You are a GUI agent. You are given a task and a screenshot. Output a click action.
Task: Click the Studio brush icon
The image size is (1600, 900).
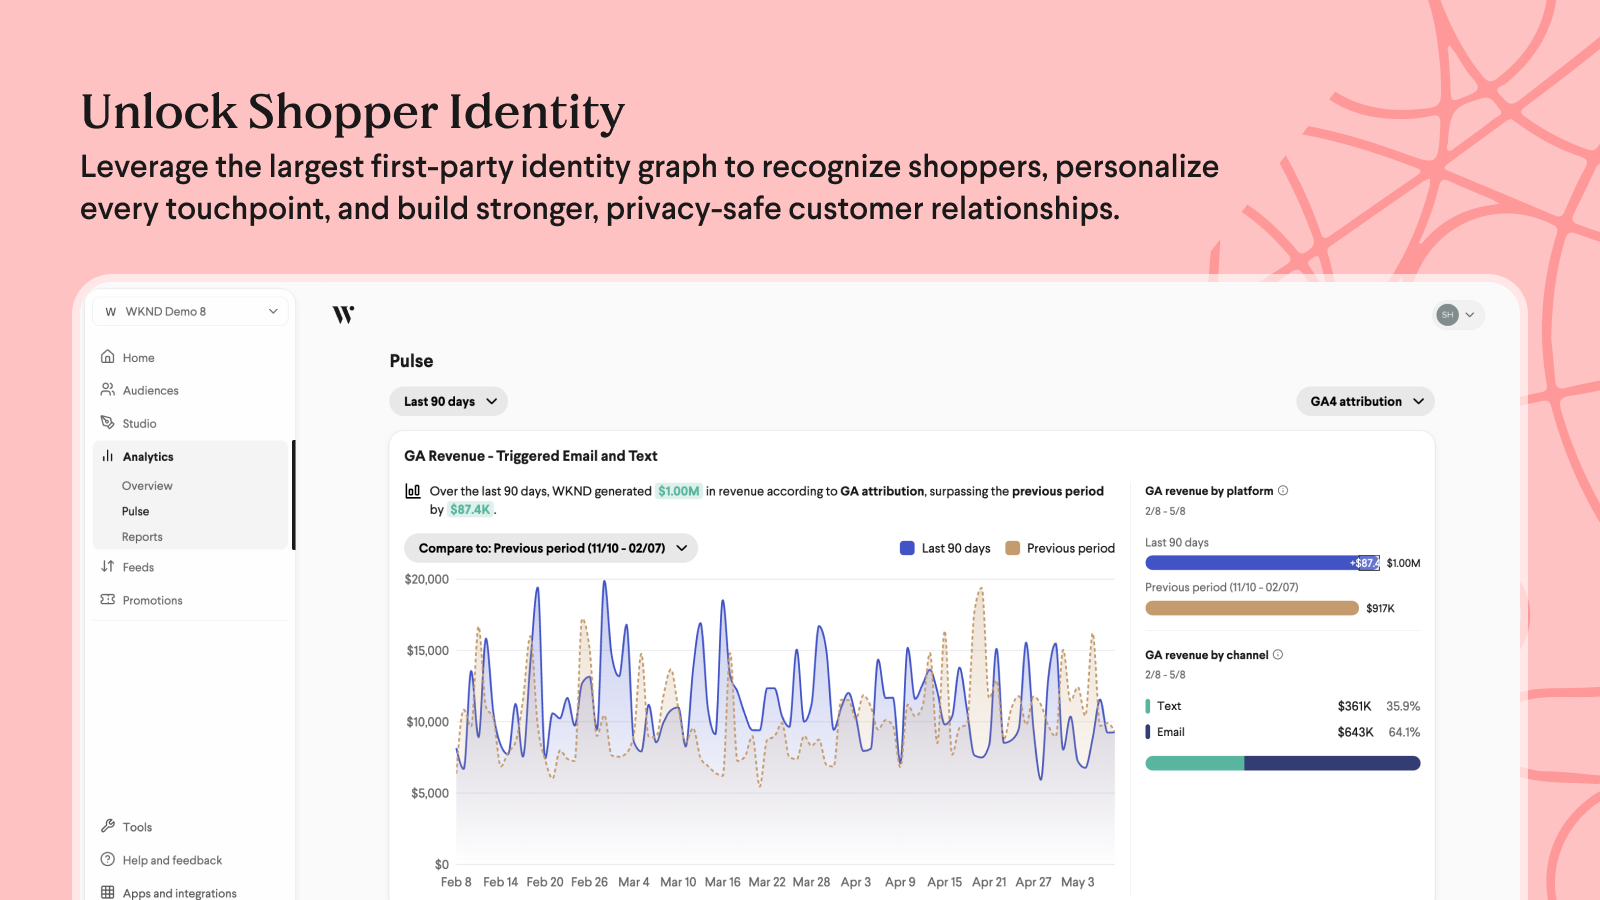(x=108, y=423)
